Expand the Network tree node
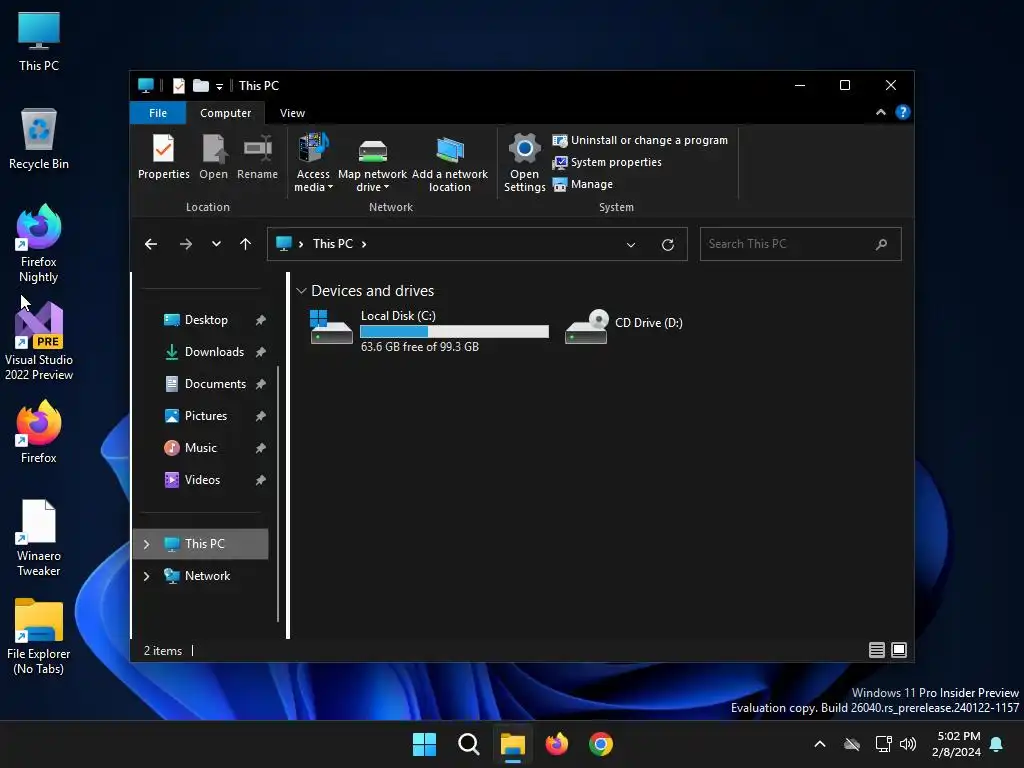The width and height of the screenshot is (1024, 768). click(x=146, y=576)
